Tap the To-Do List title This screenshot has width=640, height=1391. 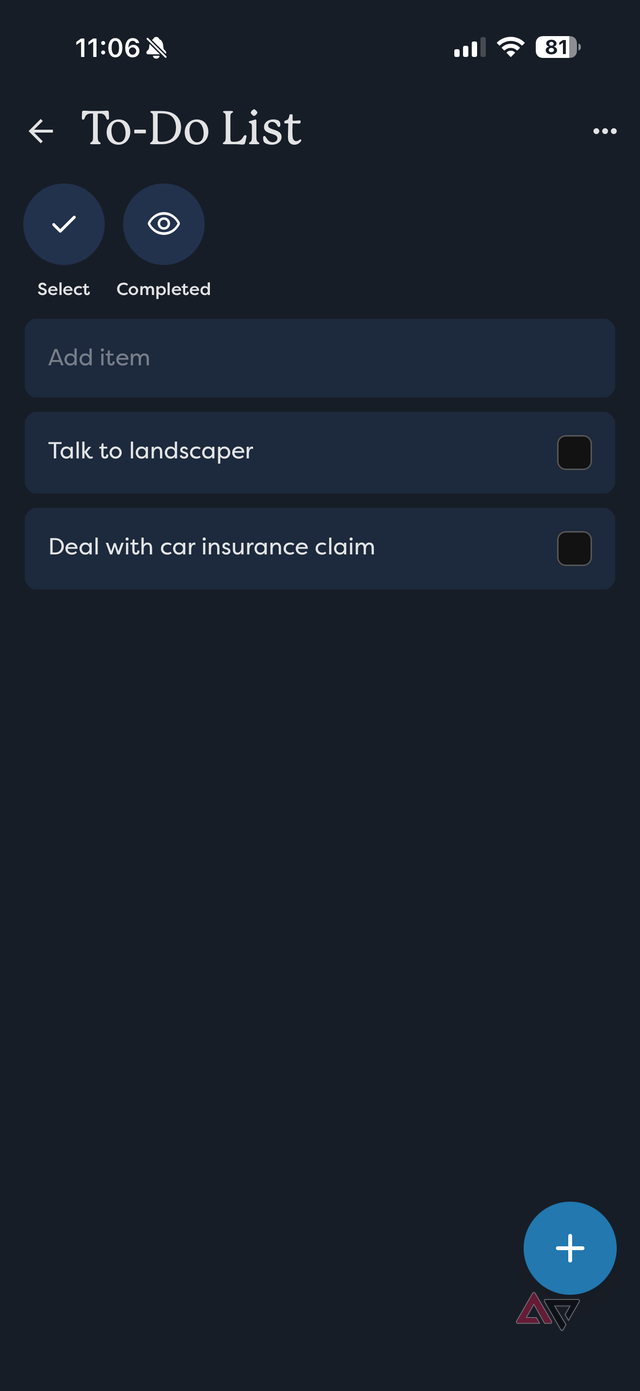pyautogui.click(x=191, y=129)
